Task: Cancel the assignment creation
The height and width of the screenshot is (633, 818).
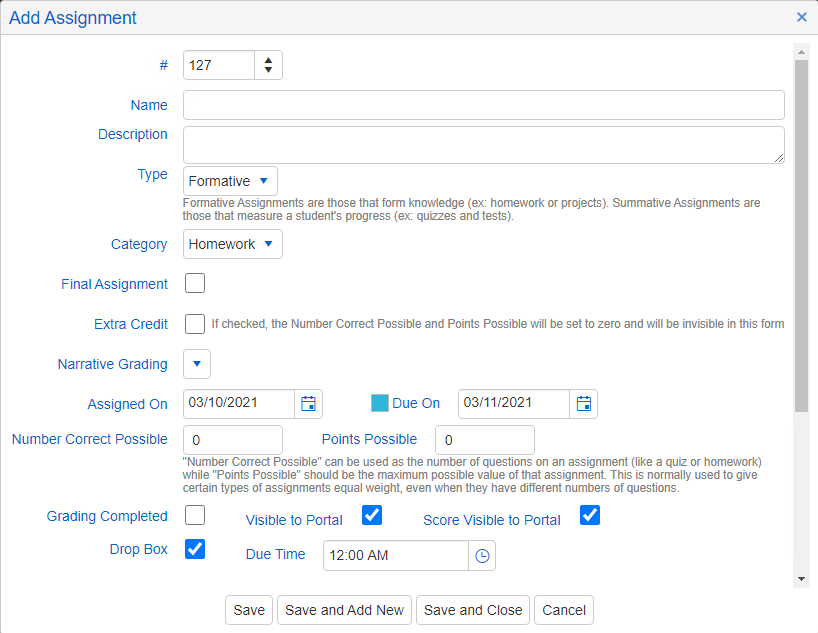Action: (x=563, y=610)
